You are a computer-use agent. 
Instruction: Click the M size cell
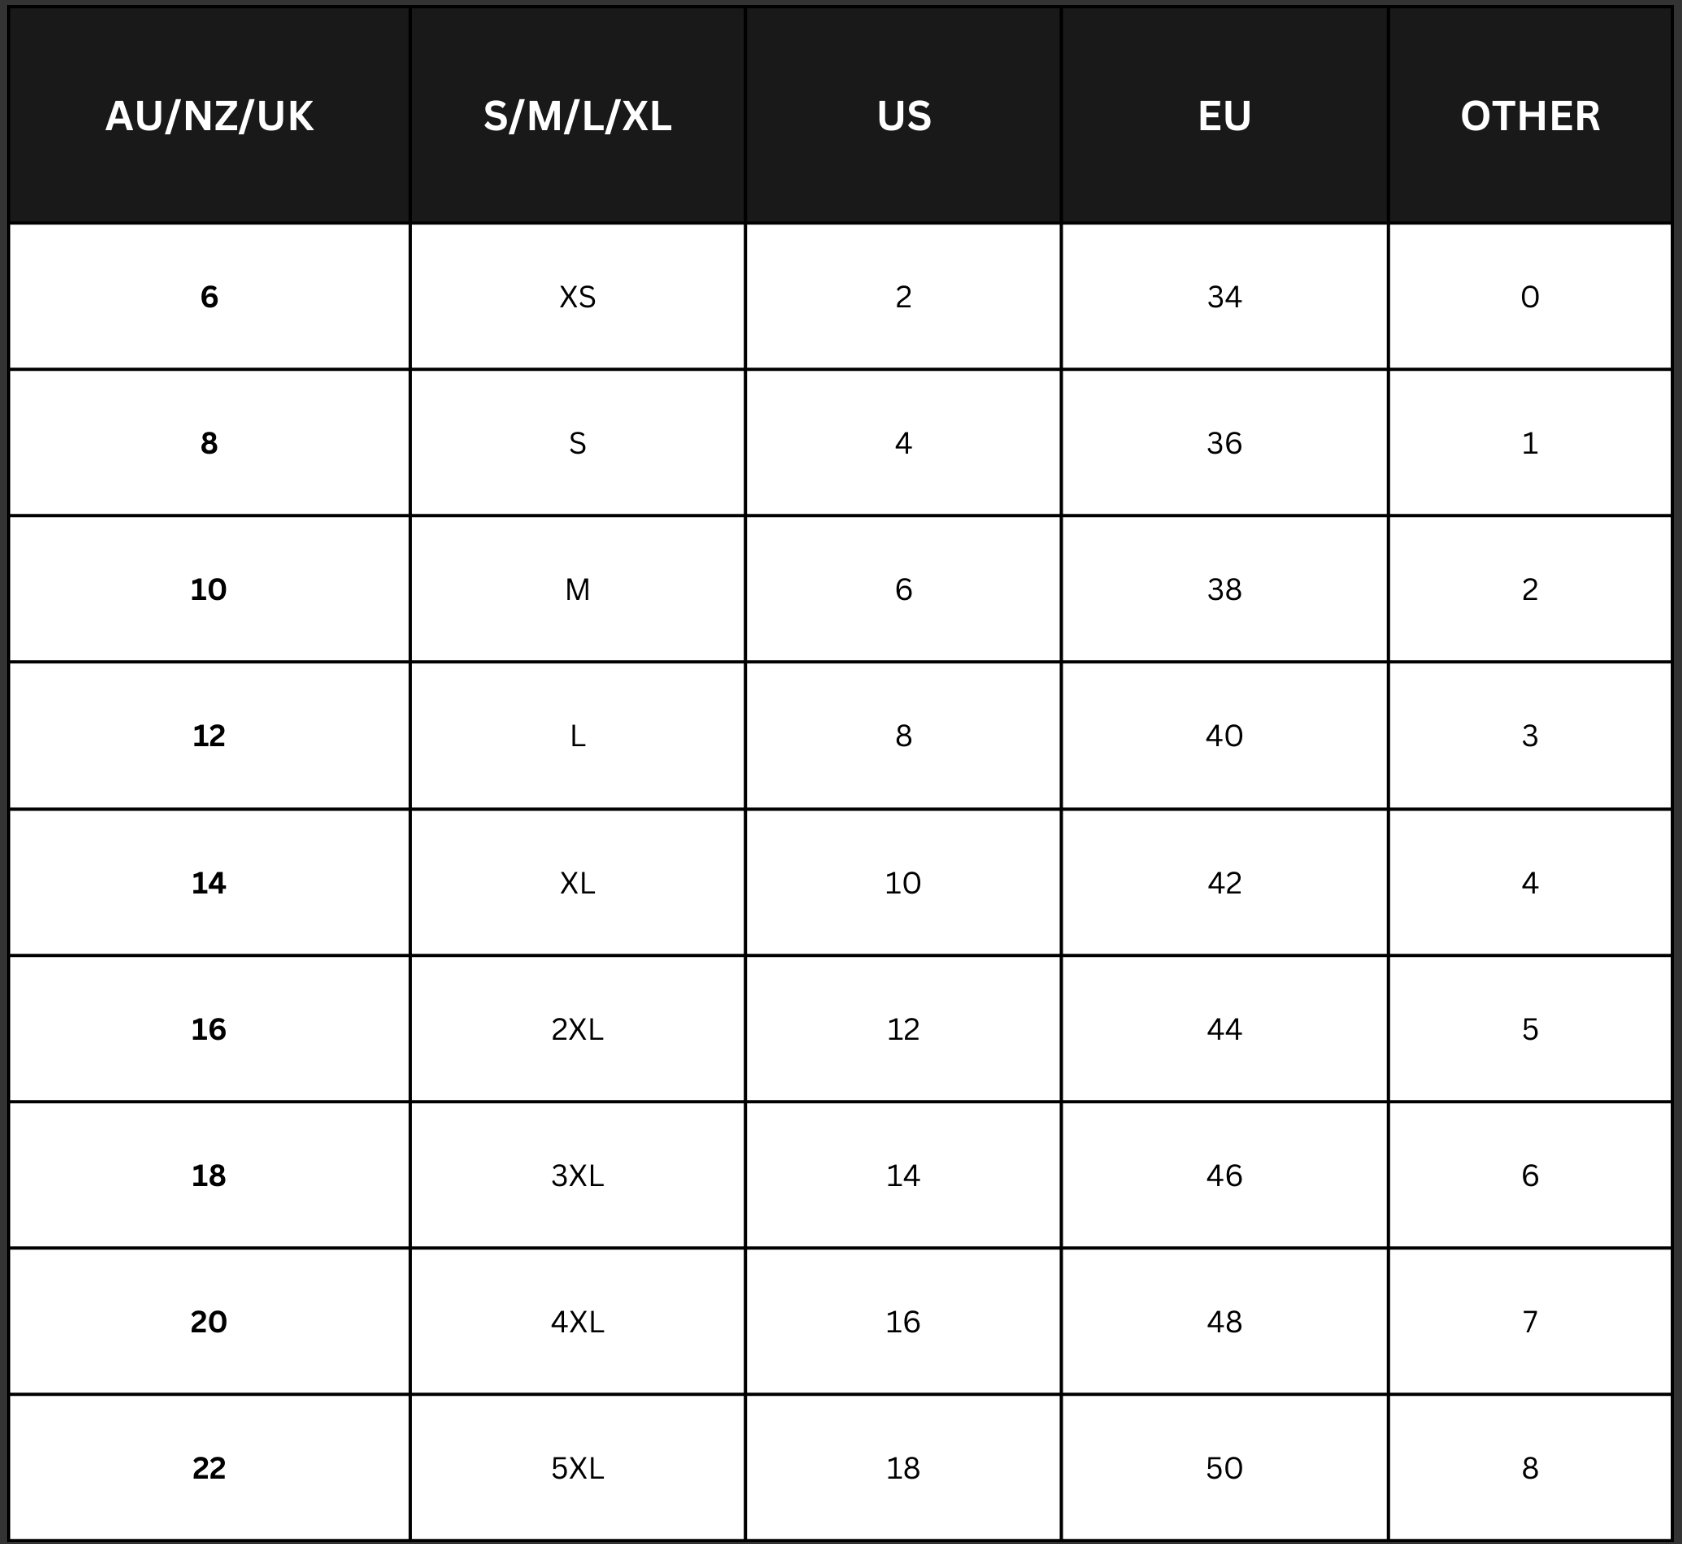[x=577, y=590]
